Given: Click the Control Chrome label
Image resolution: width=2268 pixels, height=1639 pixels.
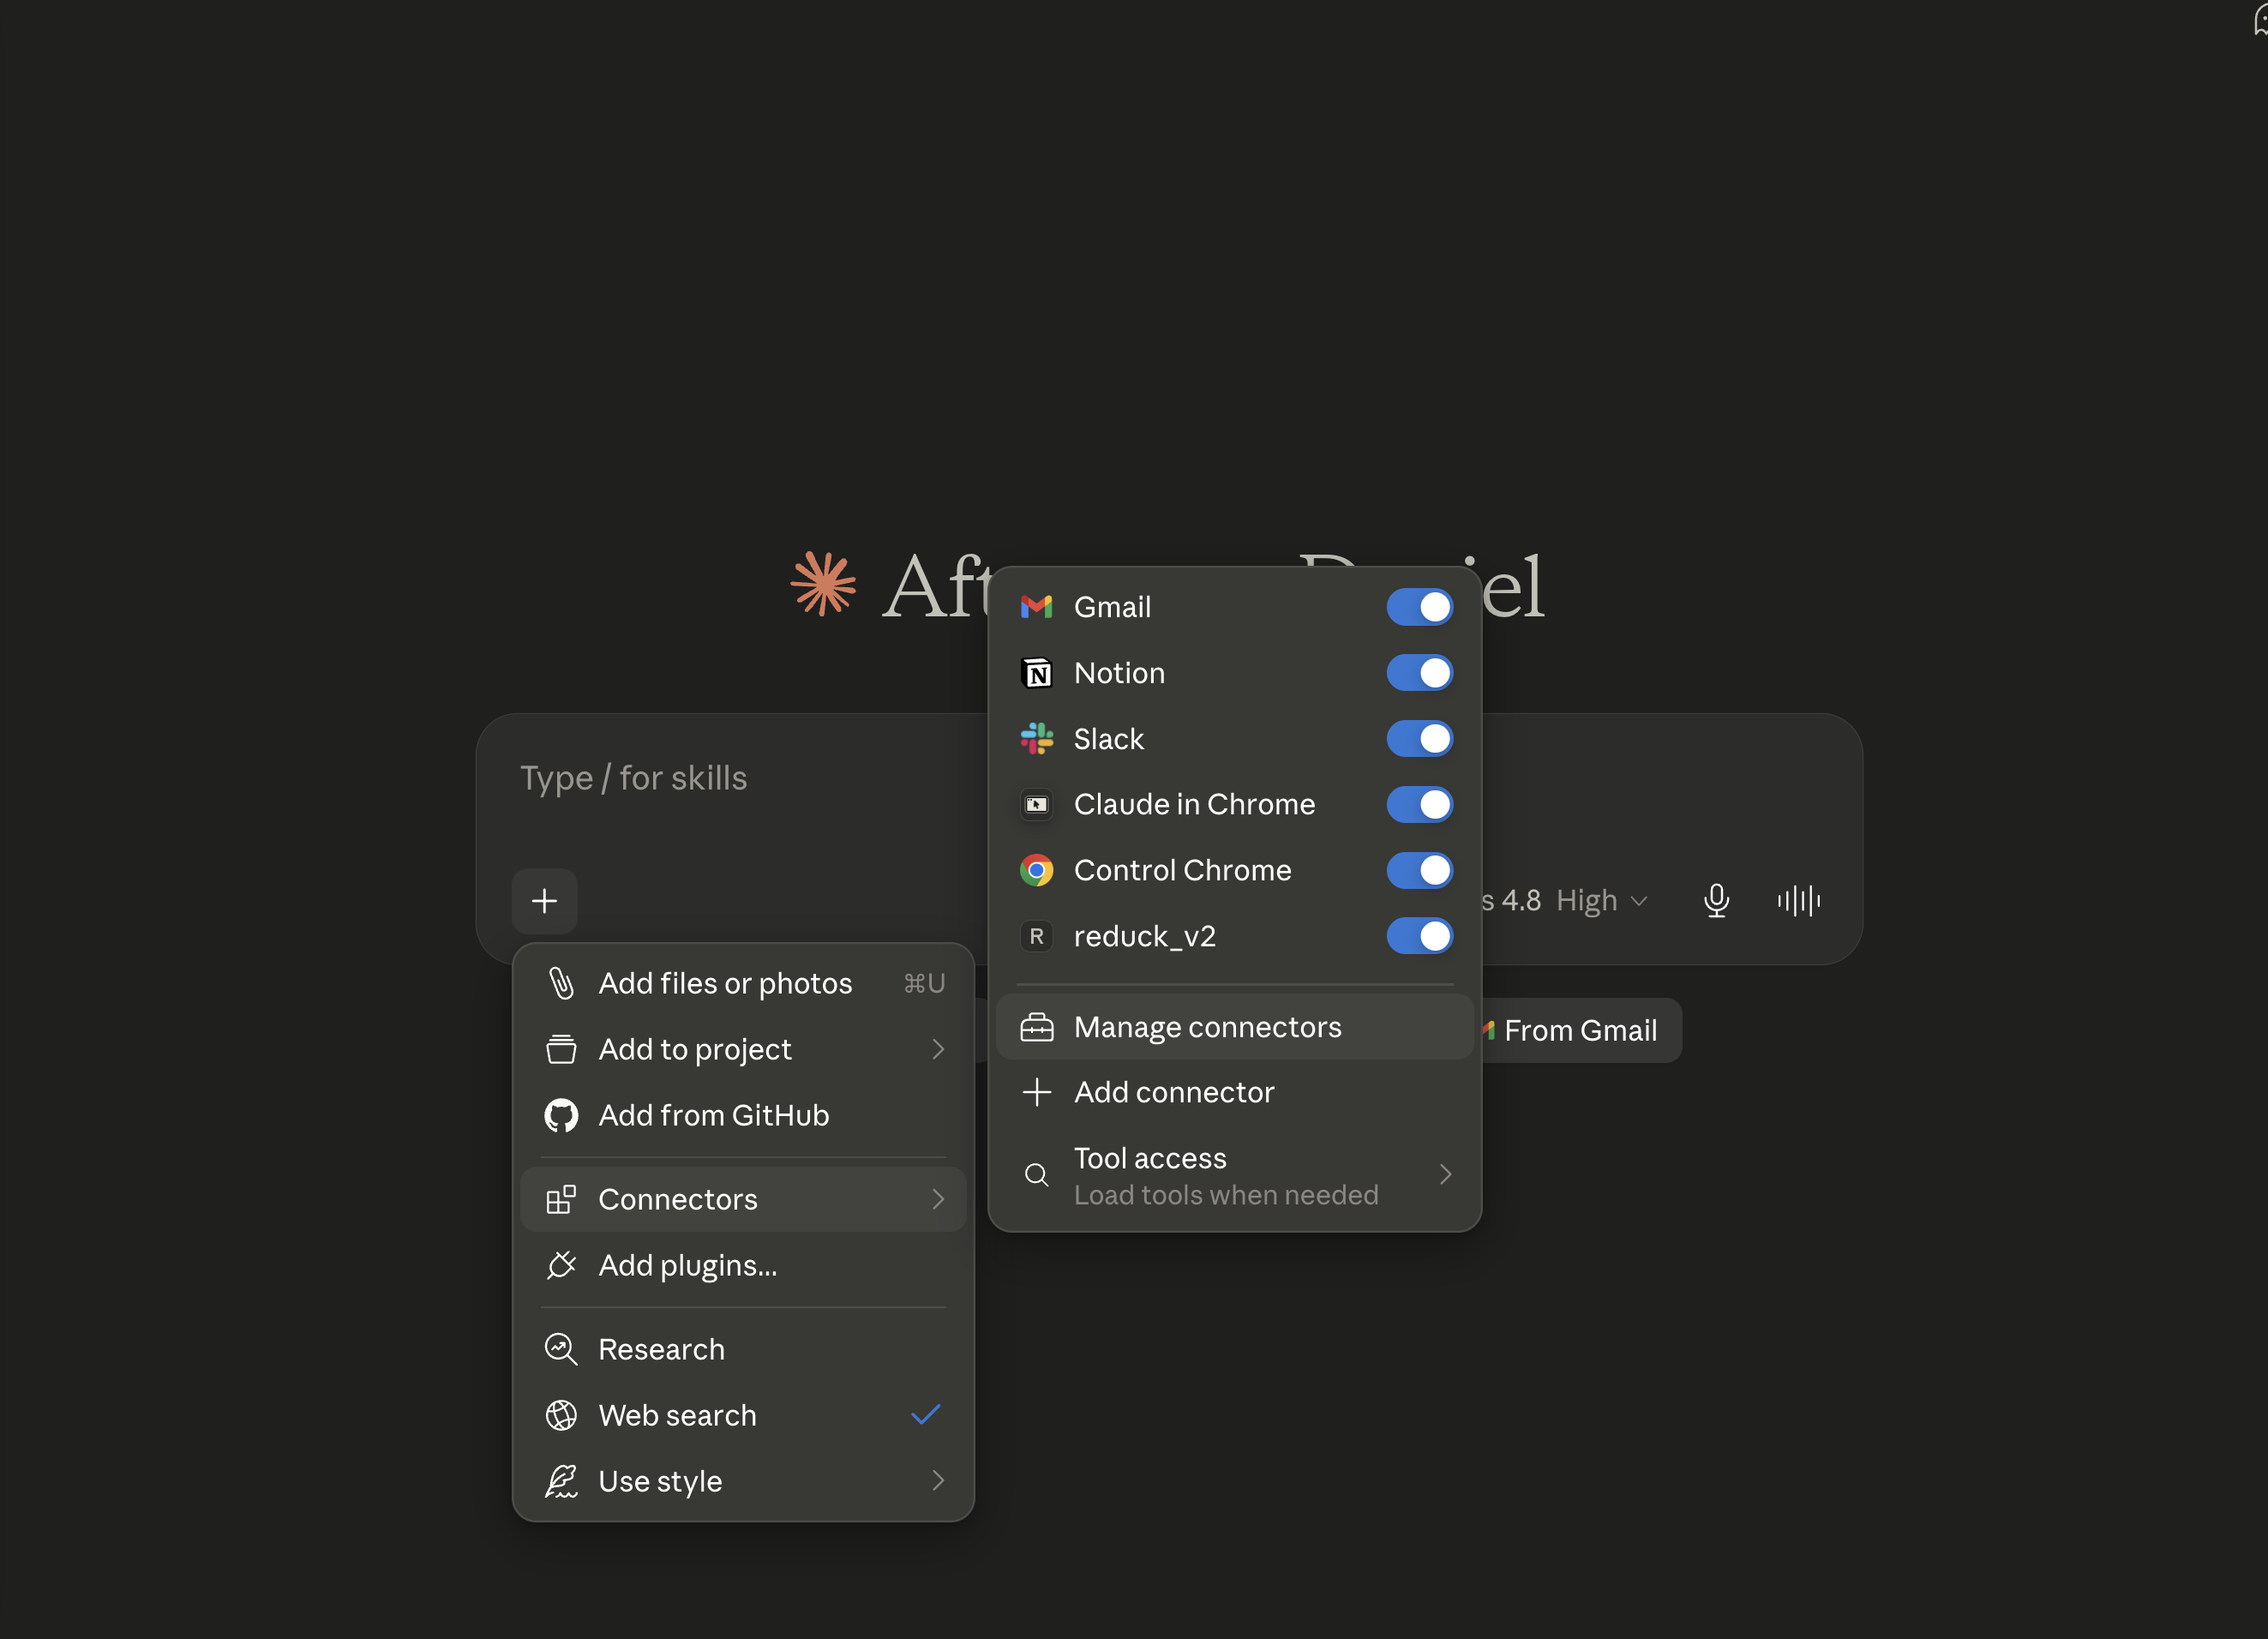Looking at the screenshot, I should (x=1182, y=871).
